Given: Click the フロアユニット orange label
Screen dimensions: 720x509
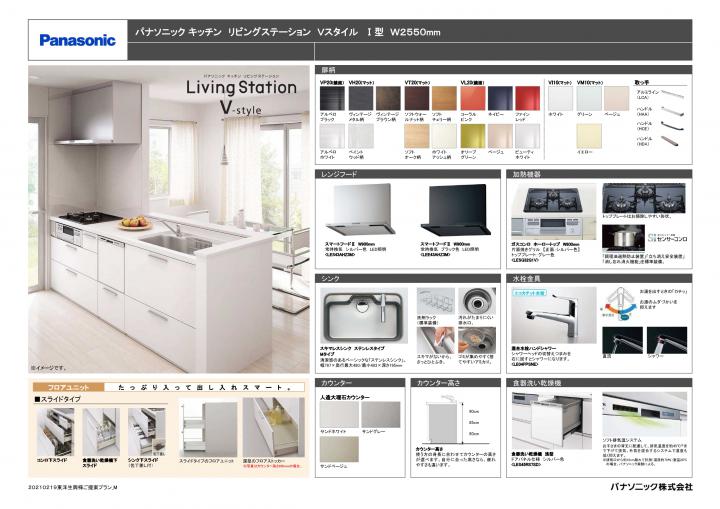Looking at the screenshot, I should tap(68, 388).
